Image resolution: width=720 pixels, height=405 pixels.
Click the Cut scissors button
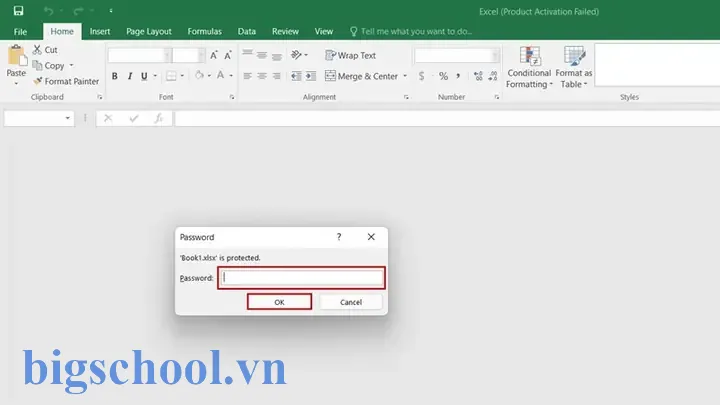(45, 50)
